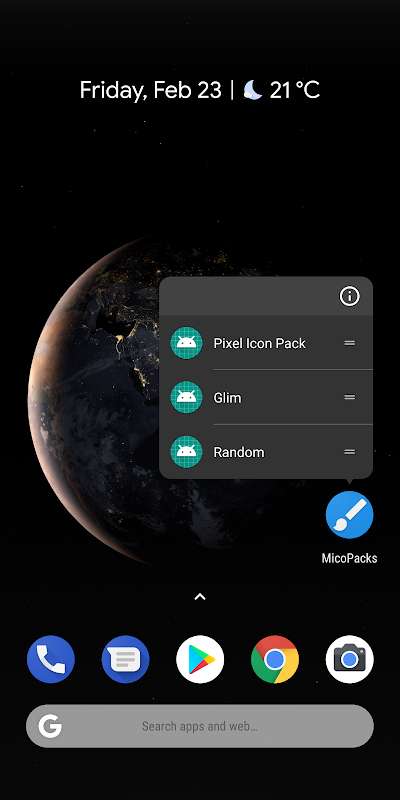The height and width of the screenshot is (800, 400).
Task: Open the Camera app in dock
Action: (349, 659)
